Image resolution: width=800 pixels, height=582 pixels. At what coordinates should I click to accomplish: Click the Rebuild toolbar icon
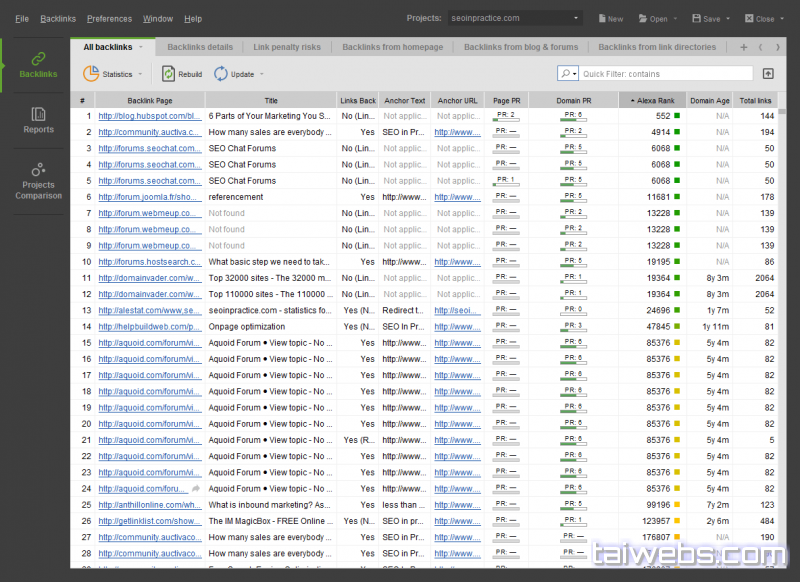(x=169, y=73)
